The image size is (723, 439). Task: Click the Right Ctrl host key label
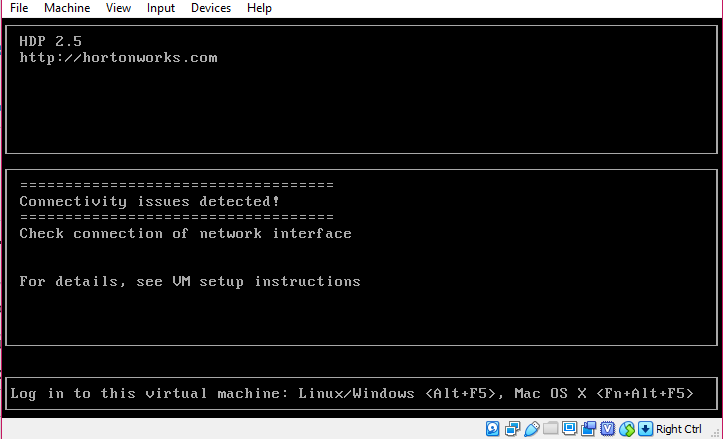[679, 429]
